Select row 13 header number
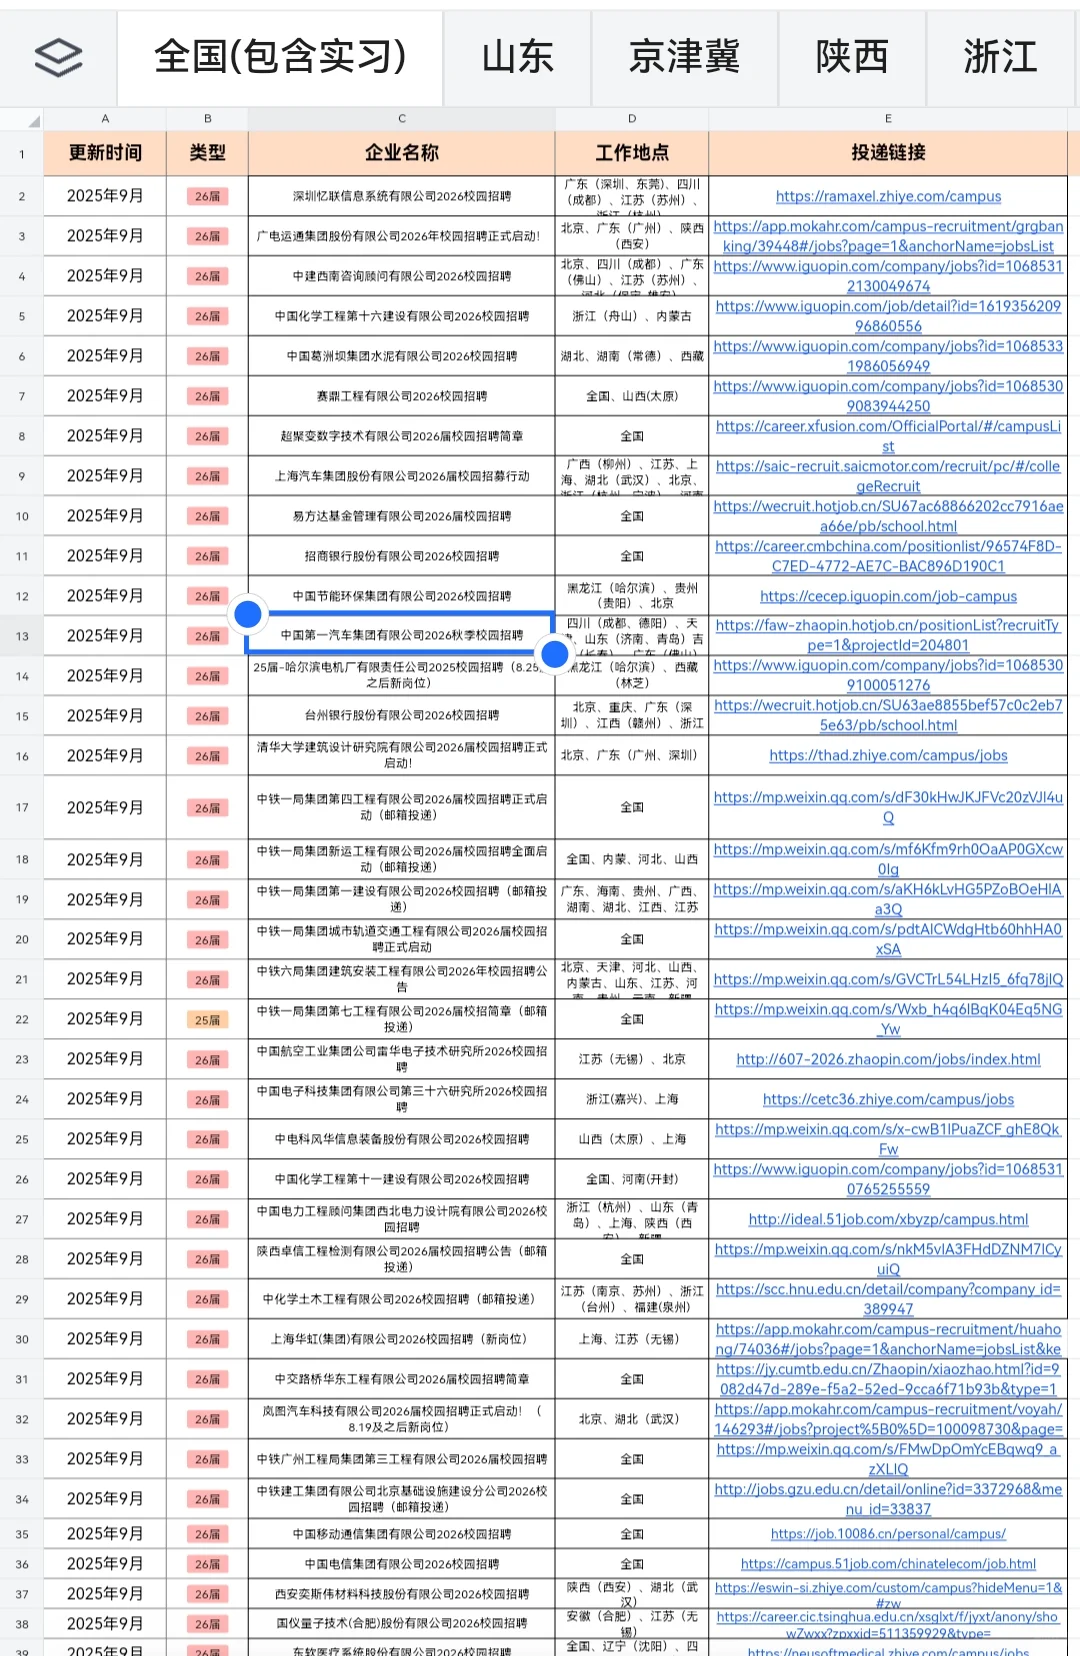1080x1656 pixels. click(22, 636)
